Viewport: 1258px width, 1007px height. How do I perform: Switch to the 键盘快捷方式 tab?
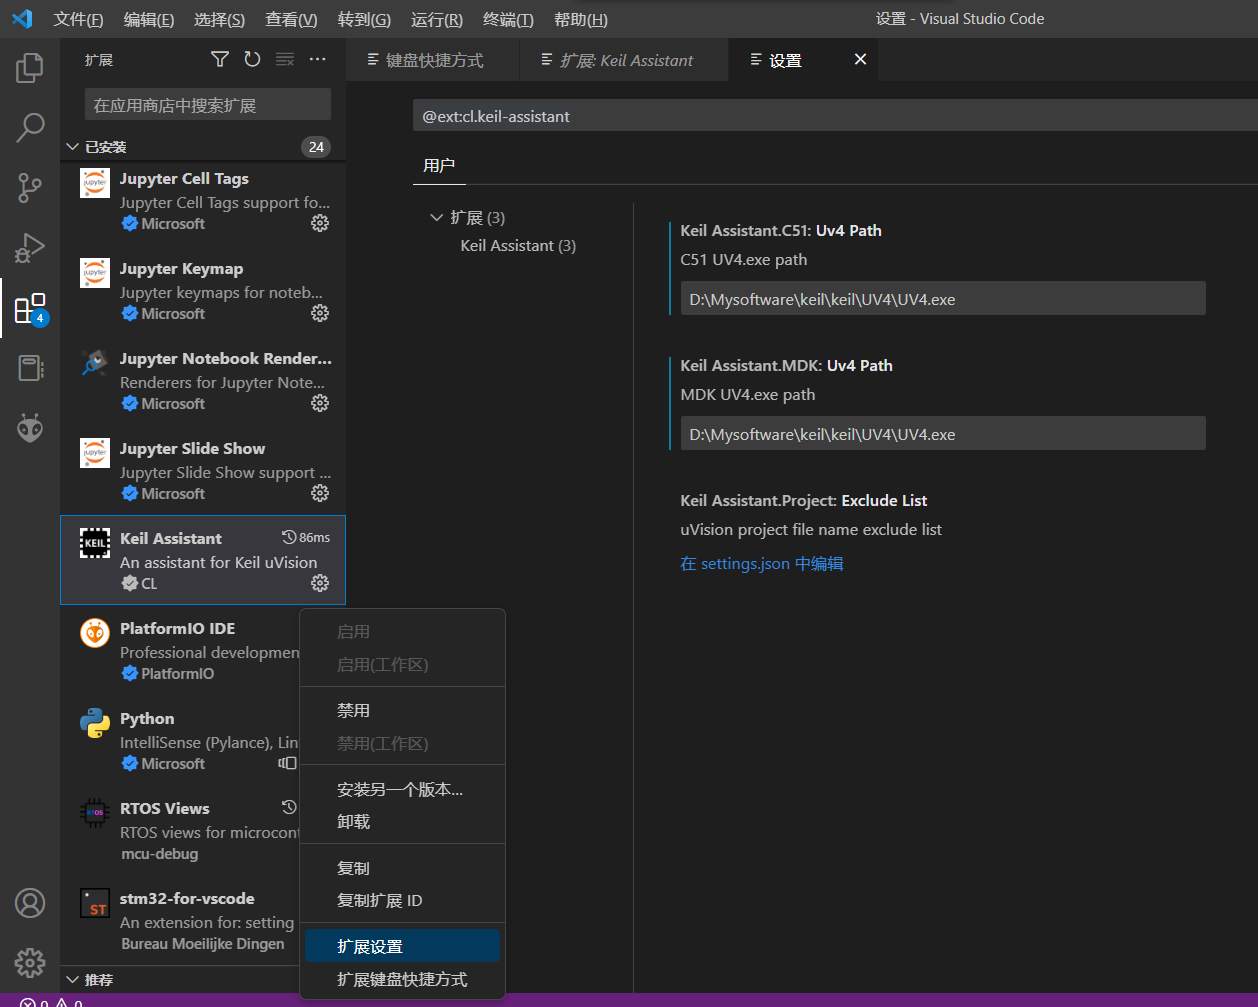(434, 61)
